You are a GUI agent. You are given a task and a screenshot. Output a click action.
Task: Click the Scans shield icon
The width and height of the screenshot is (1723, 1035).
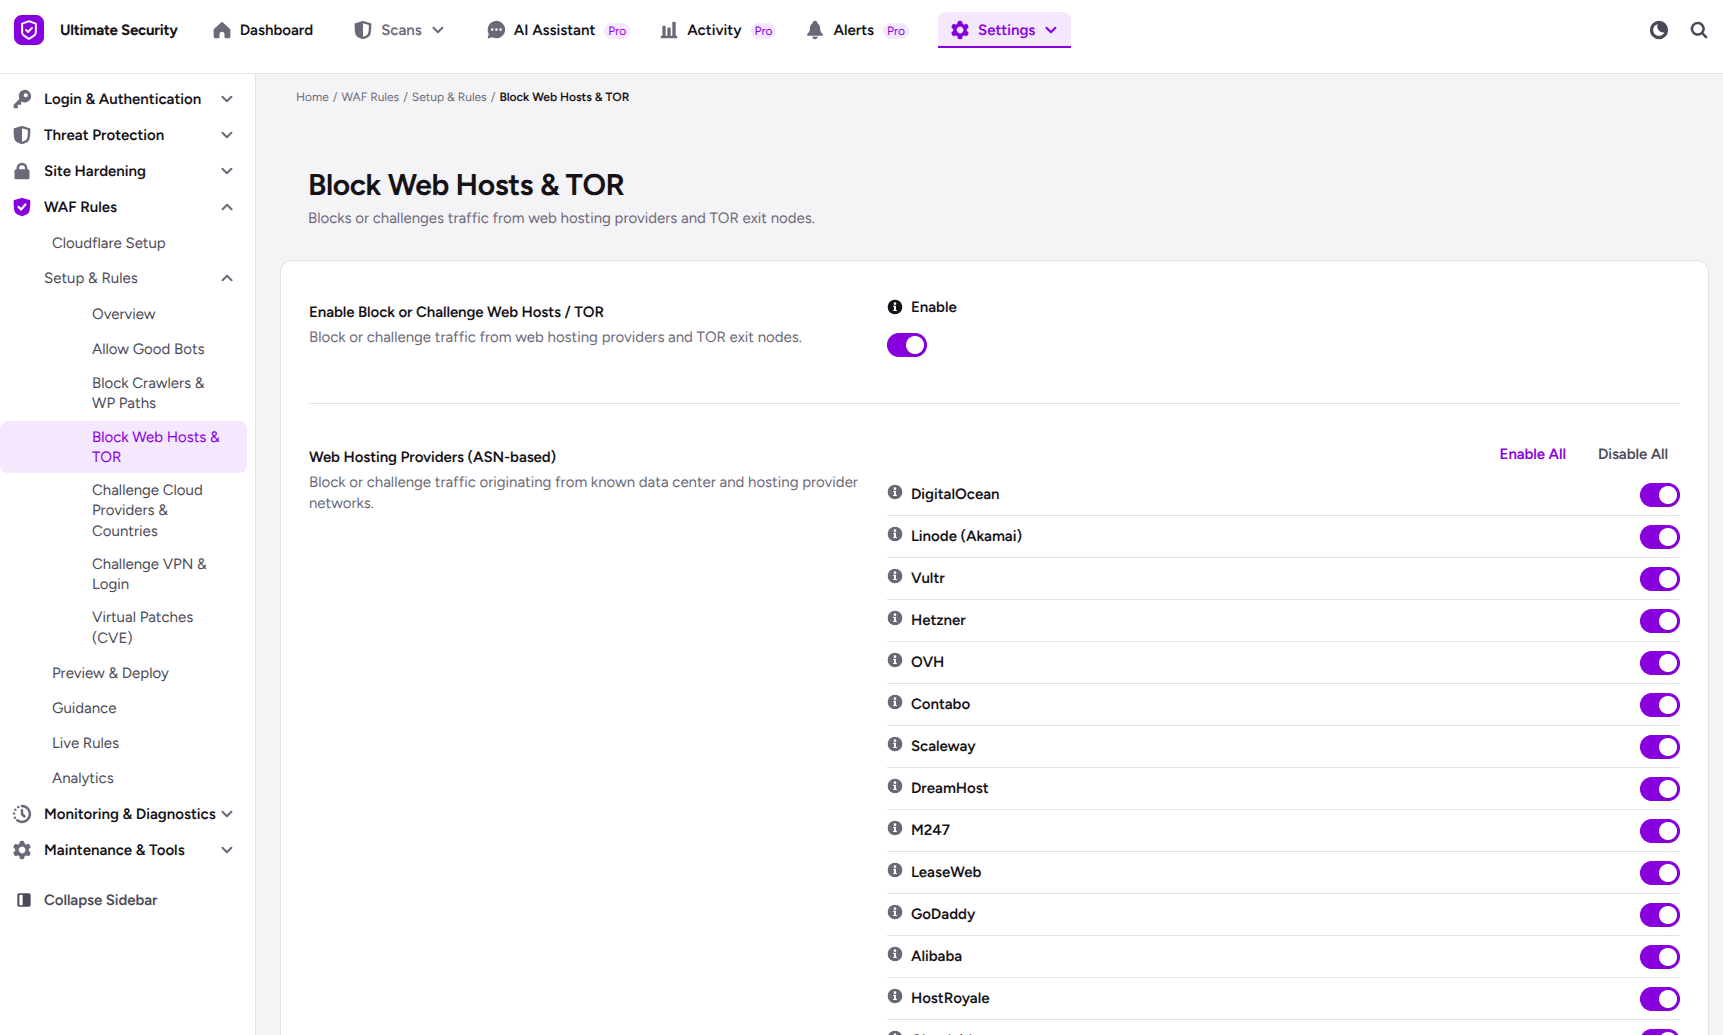(363, 30)
